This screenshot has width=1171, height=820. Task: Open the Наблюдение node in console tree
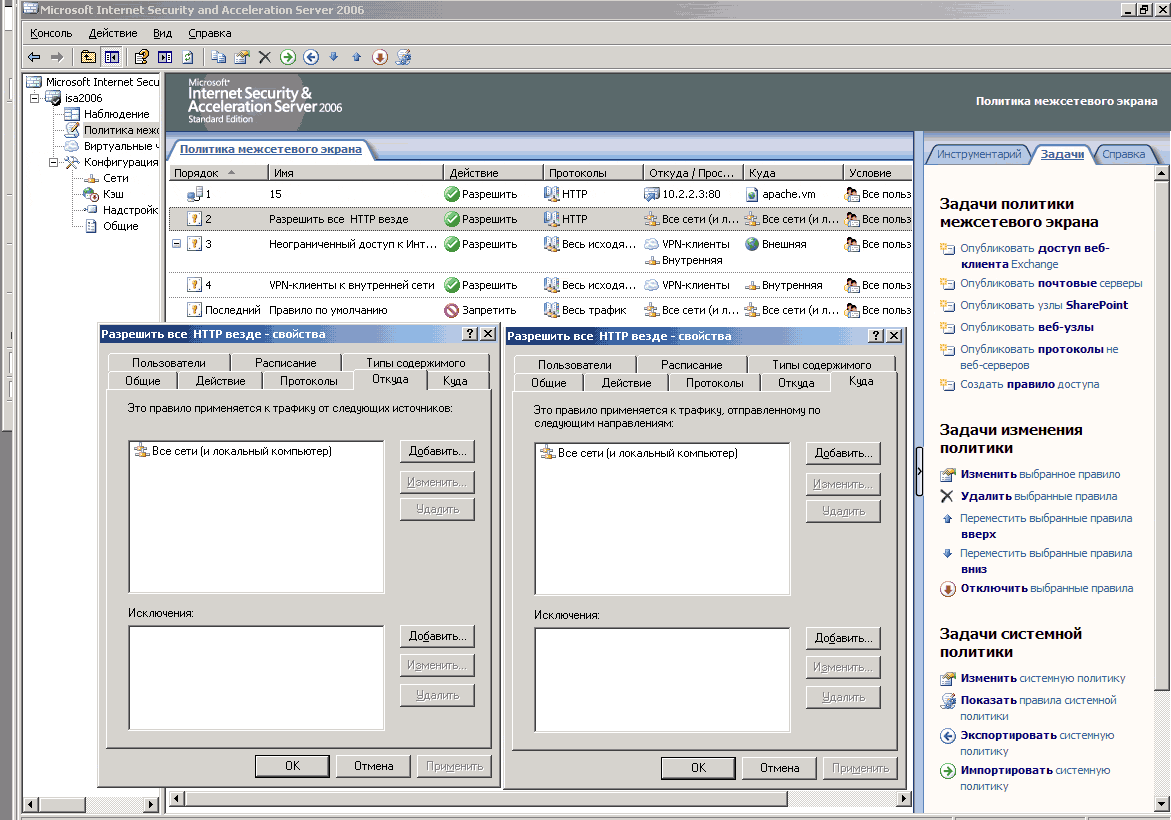[116, 114]
